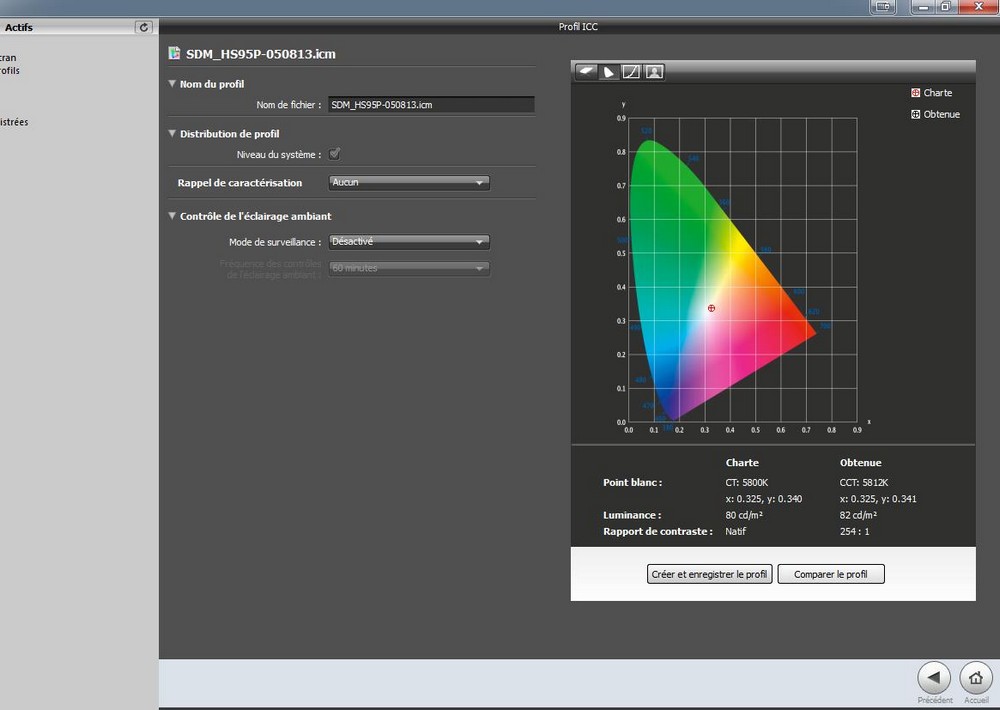
Task: Toggle the Charte legend marker
Action: click(x=915, y=92)
